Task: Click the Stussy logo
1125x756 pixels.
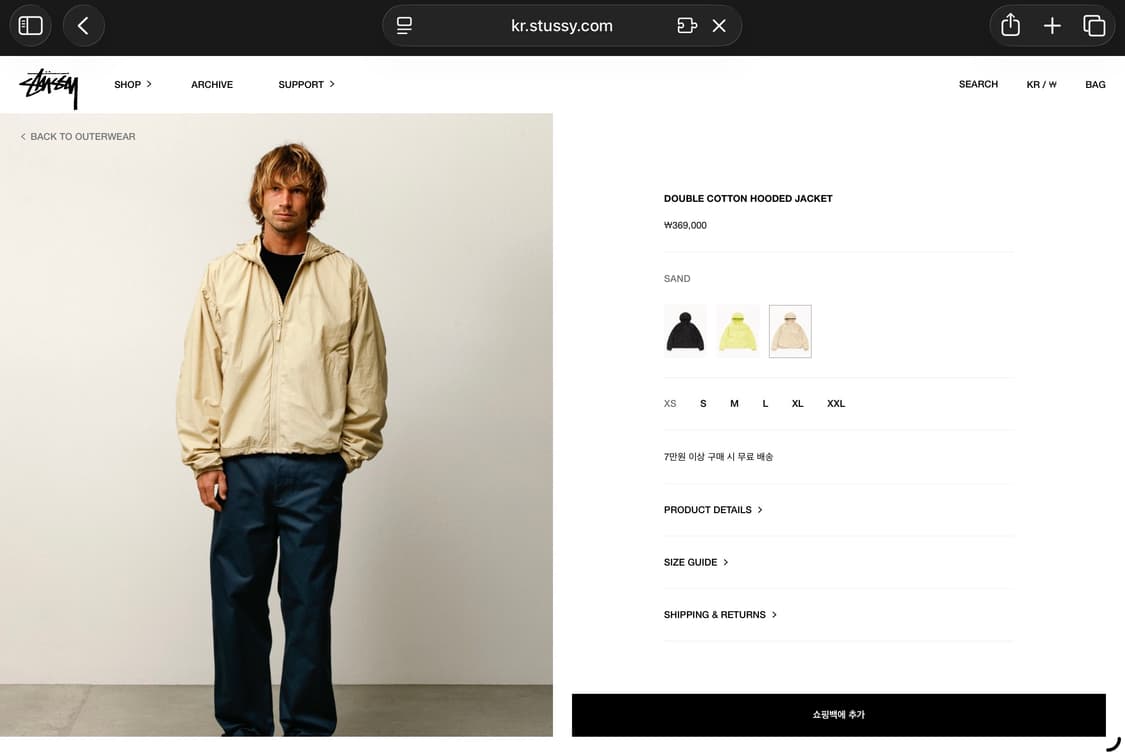Action: click(49, 87)
